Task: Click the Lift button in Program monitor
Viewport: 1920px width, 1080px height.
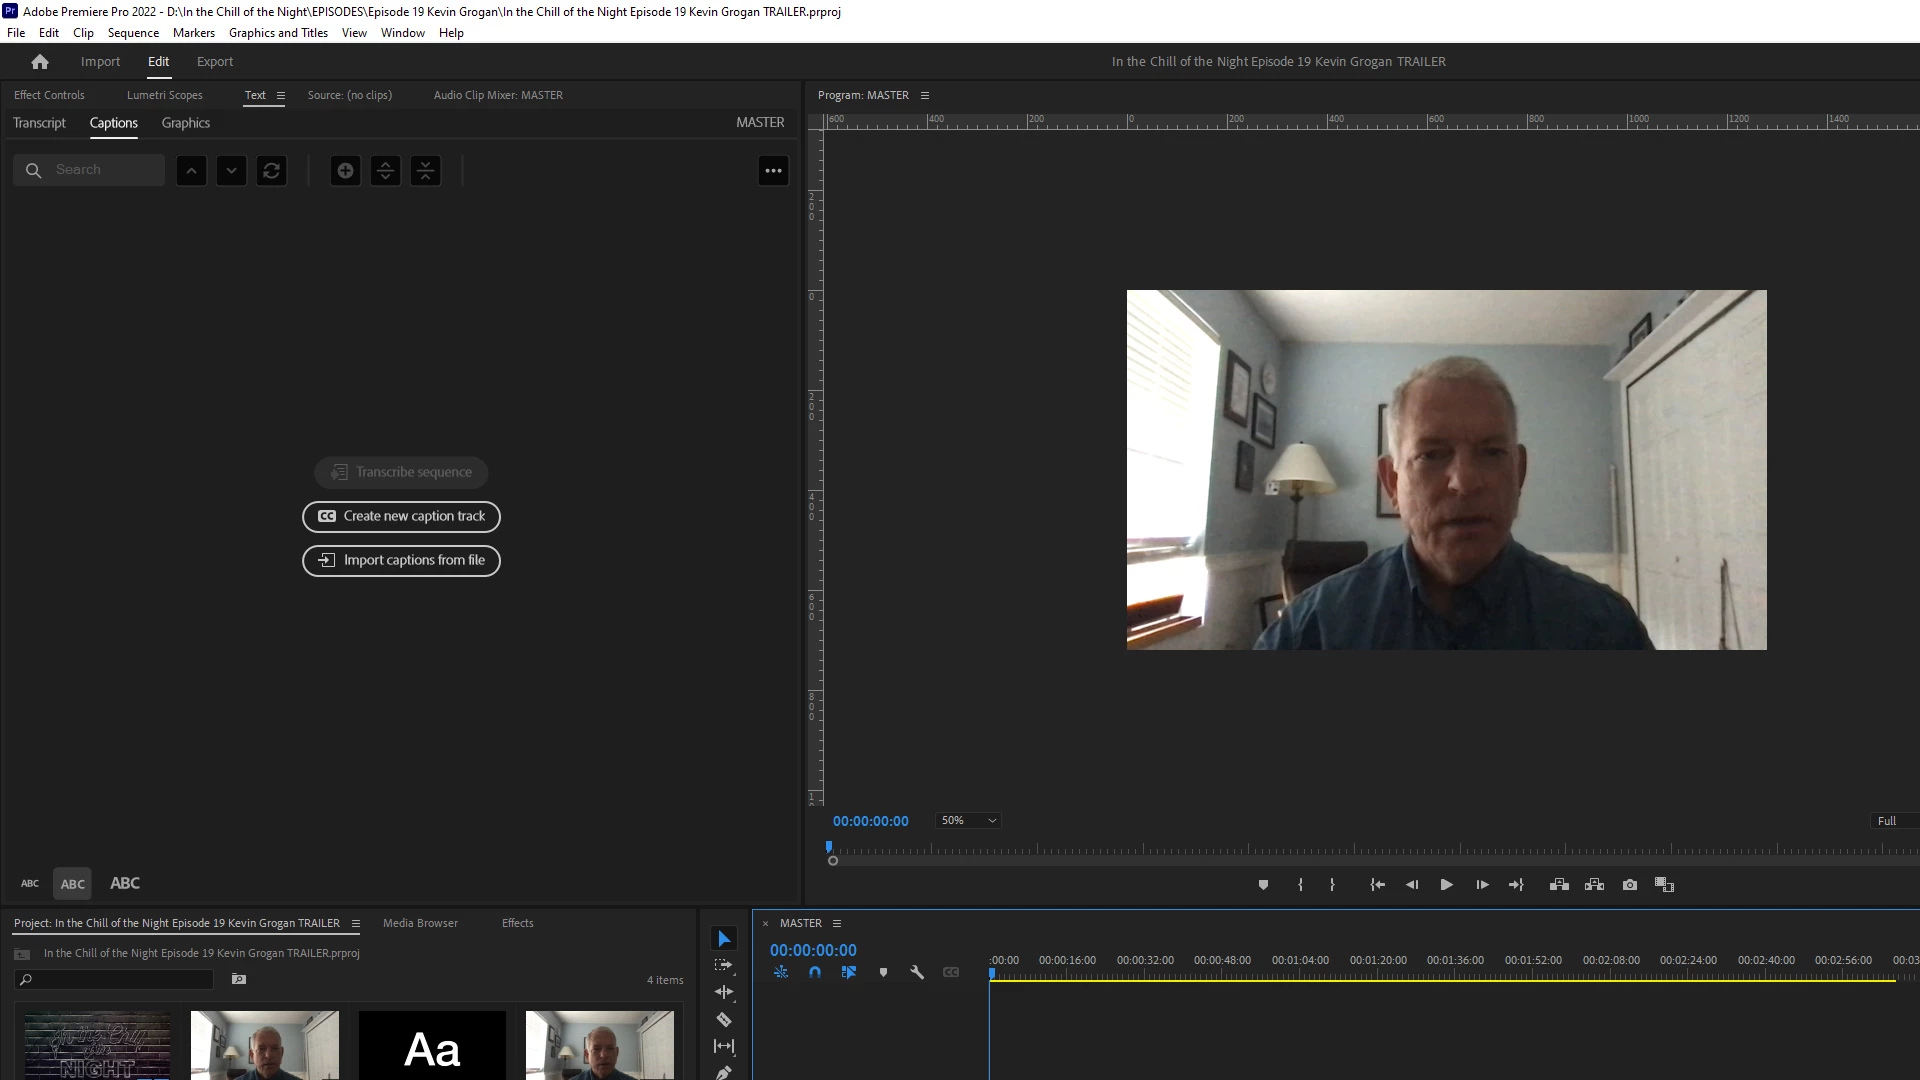Action: tap(1559, 885)
